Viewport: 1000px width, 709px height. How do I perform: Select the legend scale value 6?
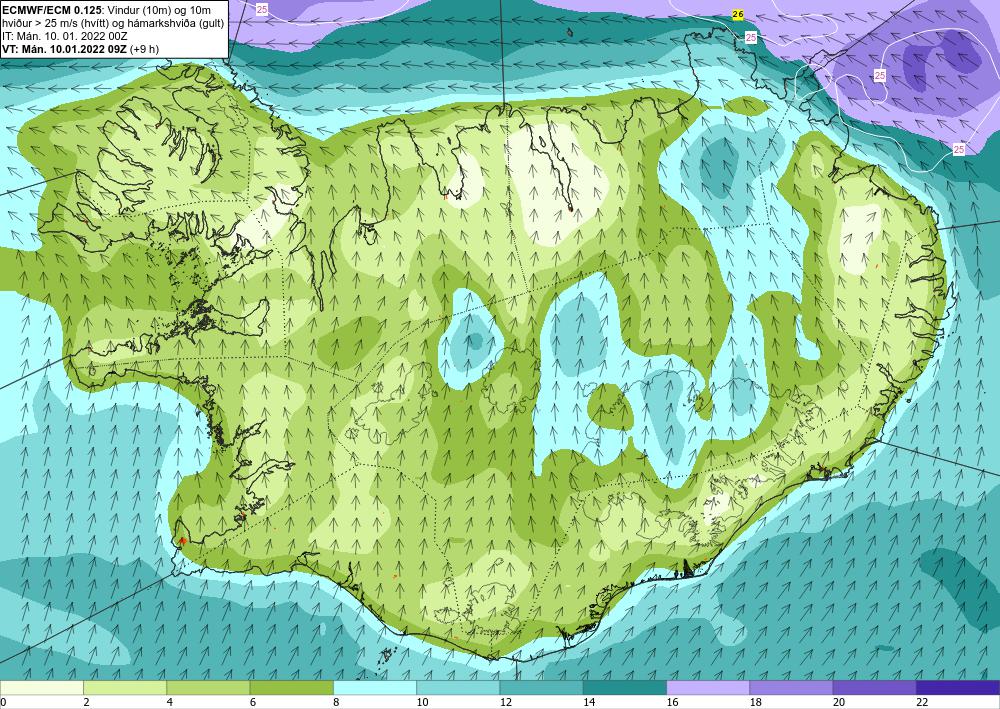253,703
